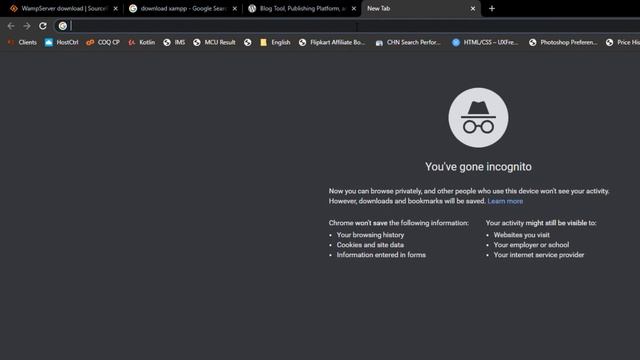640x360 pixels.
Task: Open the IMS bookmark
Action: [174, 42]
